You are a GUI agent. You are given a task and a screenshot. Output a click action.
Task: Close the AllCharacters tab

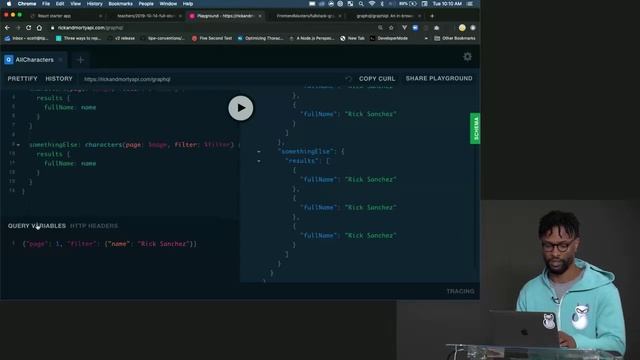pyautogui.click(x=61, y=60)
